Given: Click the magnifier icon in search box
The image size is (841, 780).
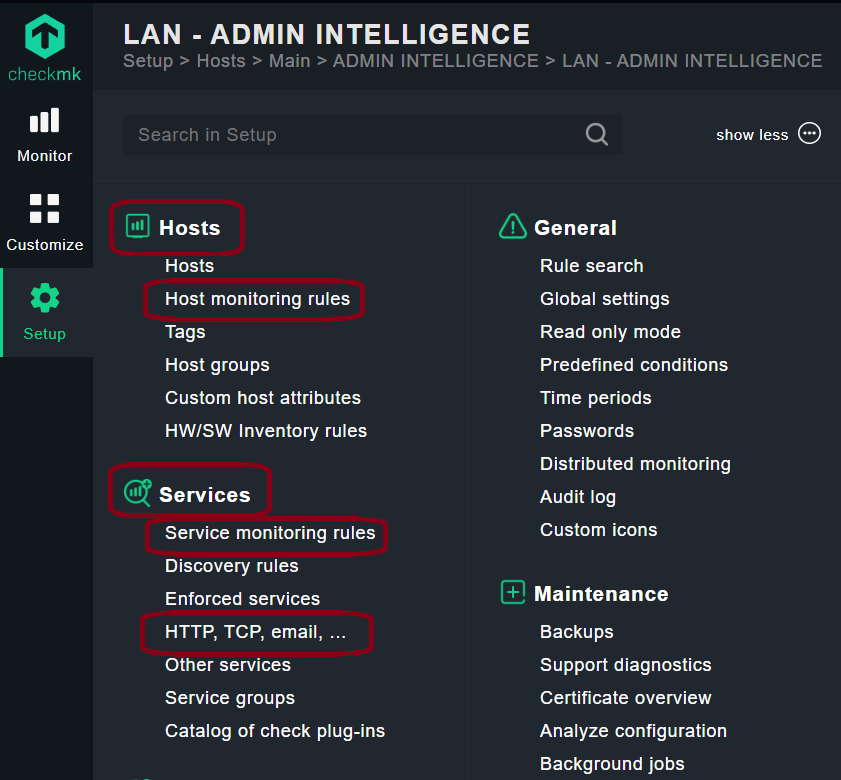Looking at the screenshot, I should click(597, 134).
